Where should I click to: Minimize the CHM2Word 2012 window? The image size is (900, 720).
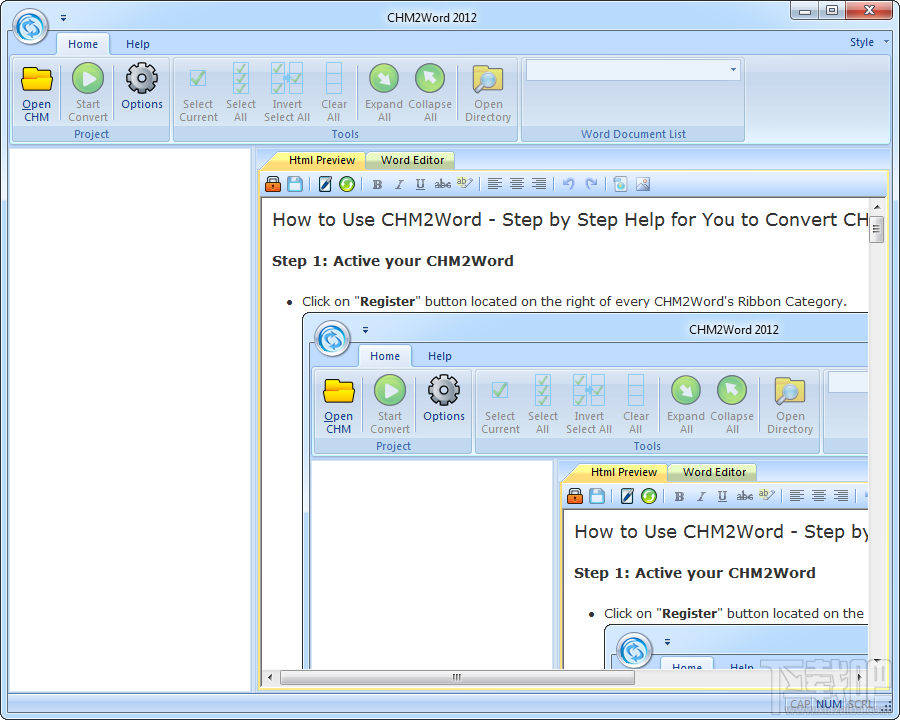pos(805,11)
